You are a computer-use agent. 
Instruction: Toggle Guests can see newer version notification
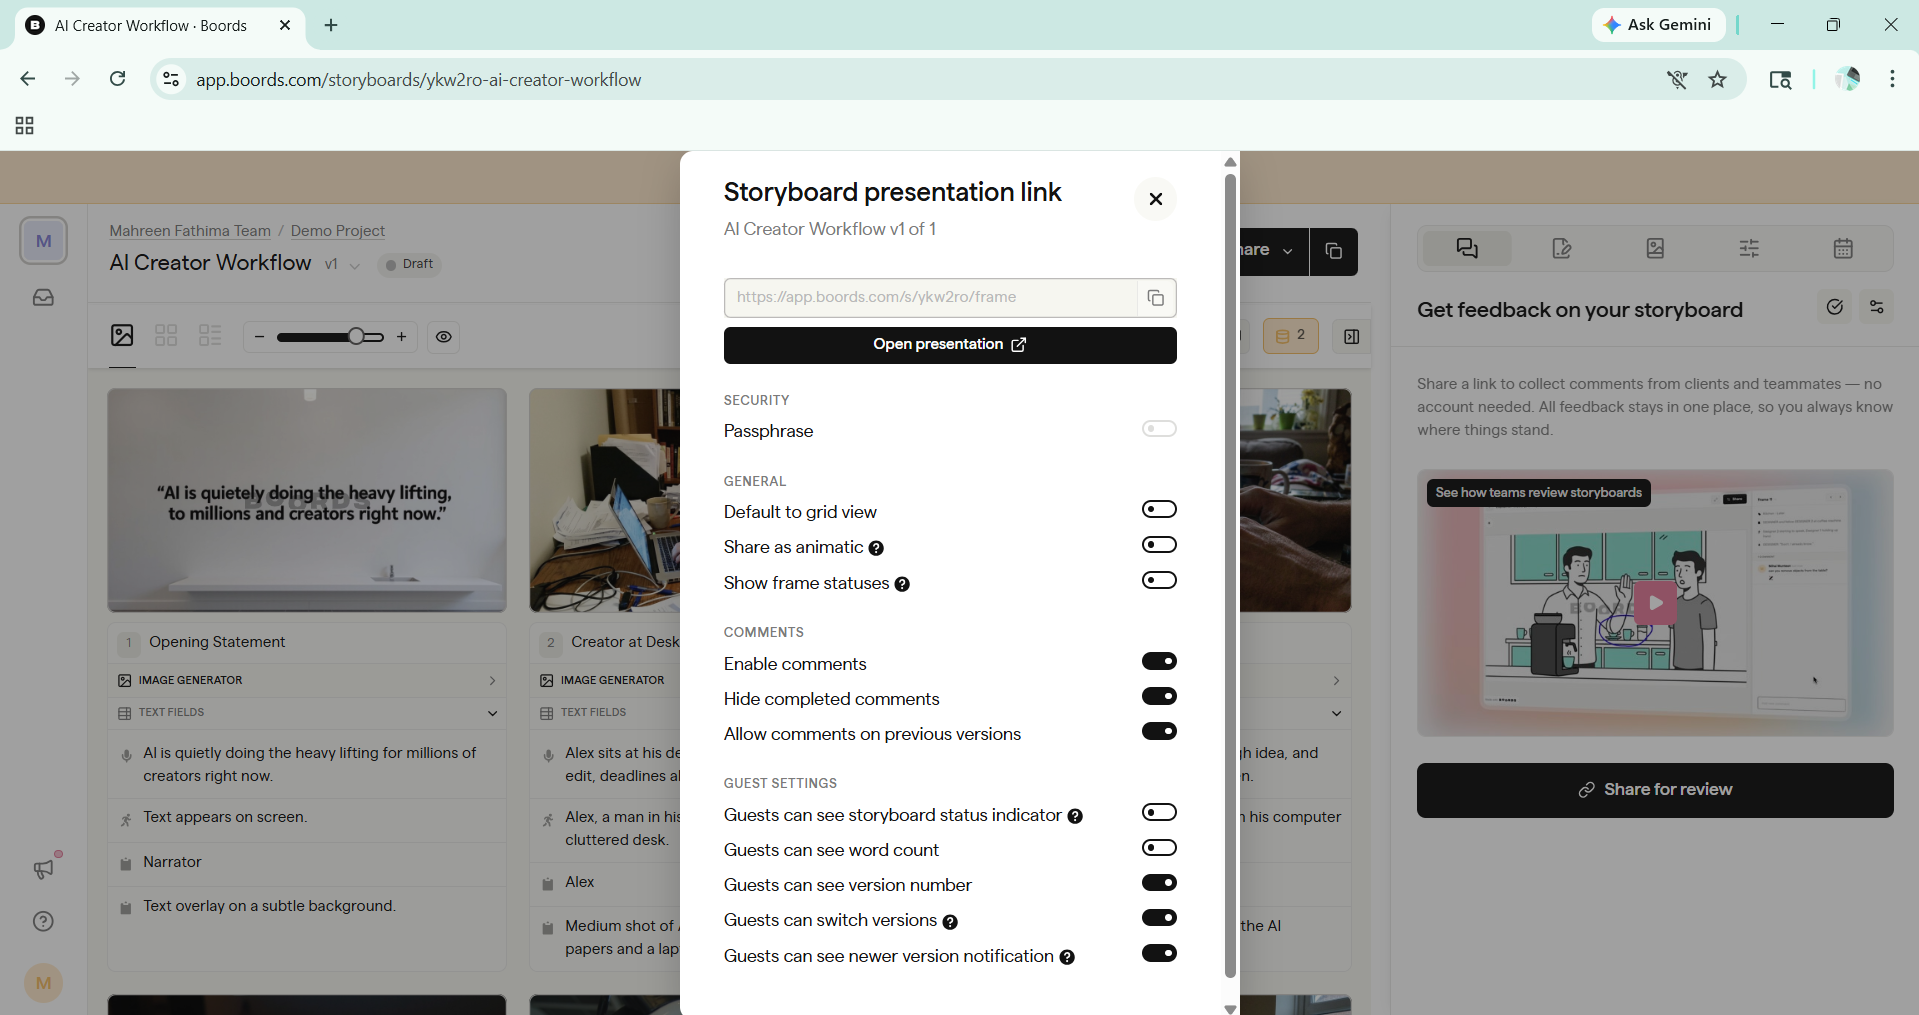[x=1159, y=953]
